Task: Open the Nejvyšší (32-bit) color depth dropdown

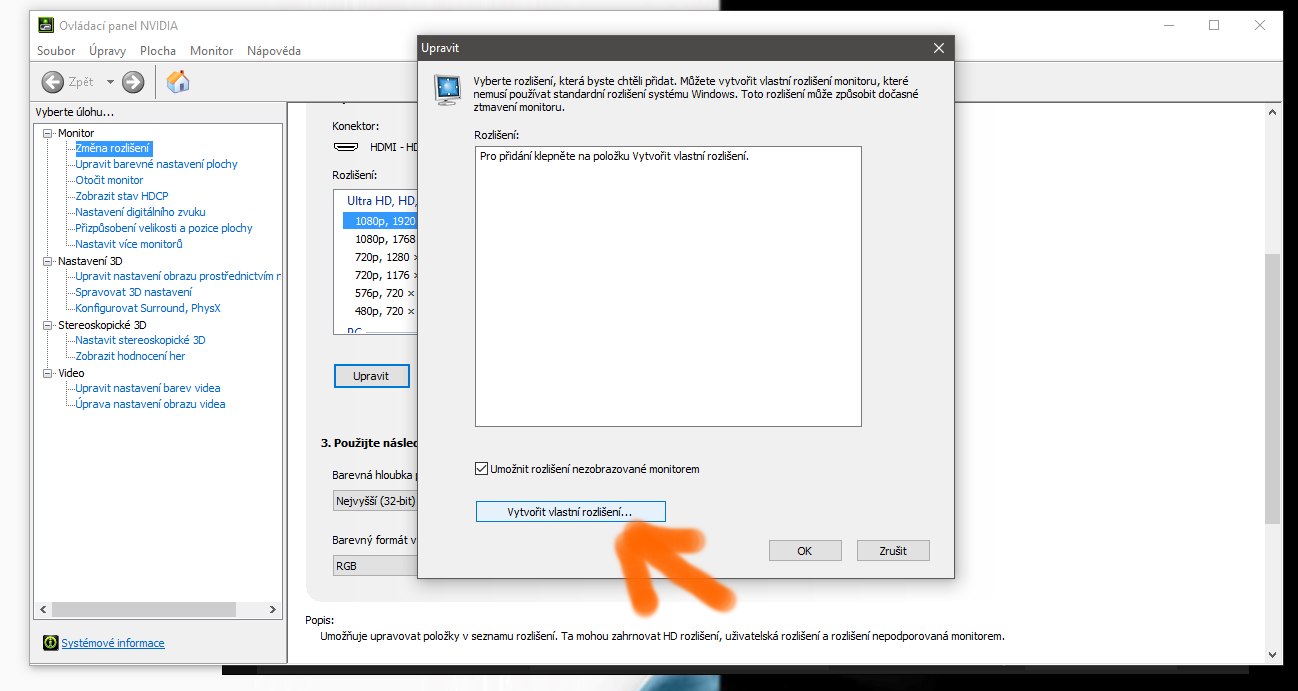Action: tap(375, 501)
